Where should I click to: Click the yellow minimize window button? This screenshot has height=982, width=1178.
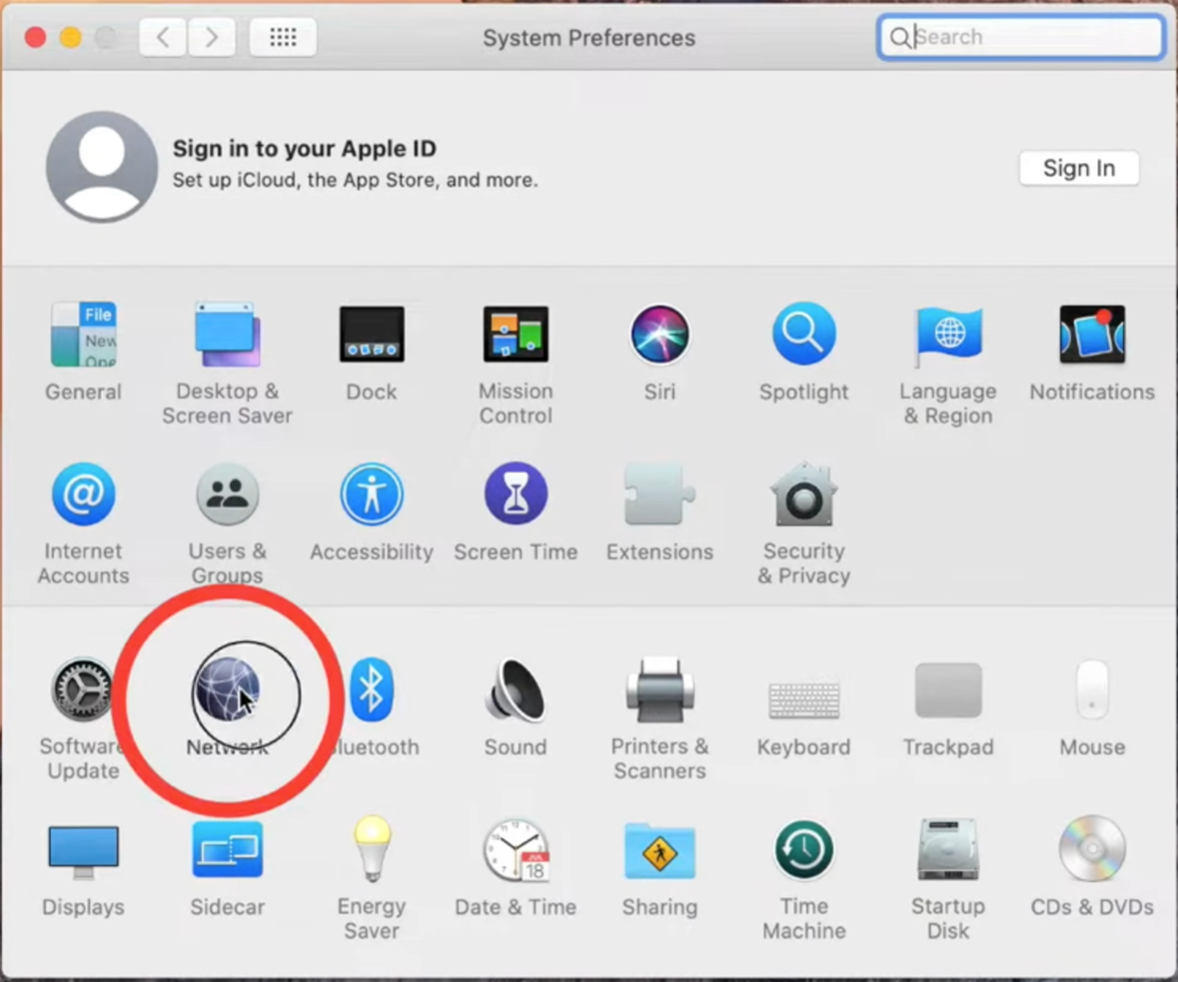tap(71, 37)
